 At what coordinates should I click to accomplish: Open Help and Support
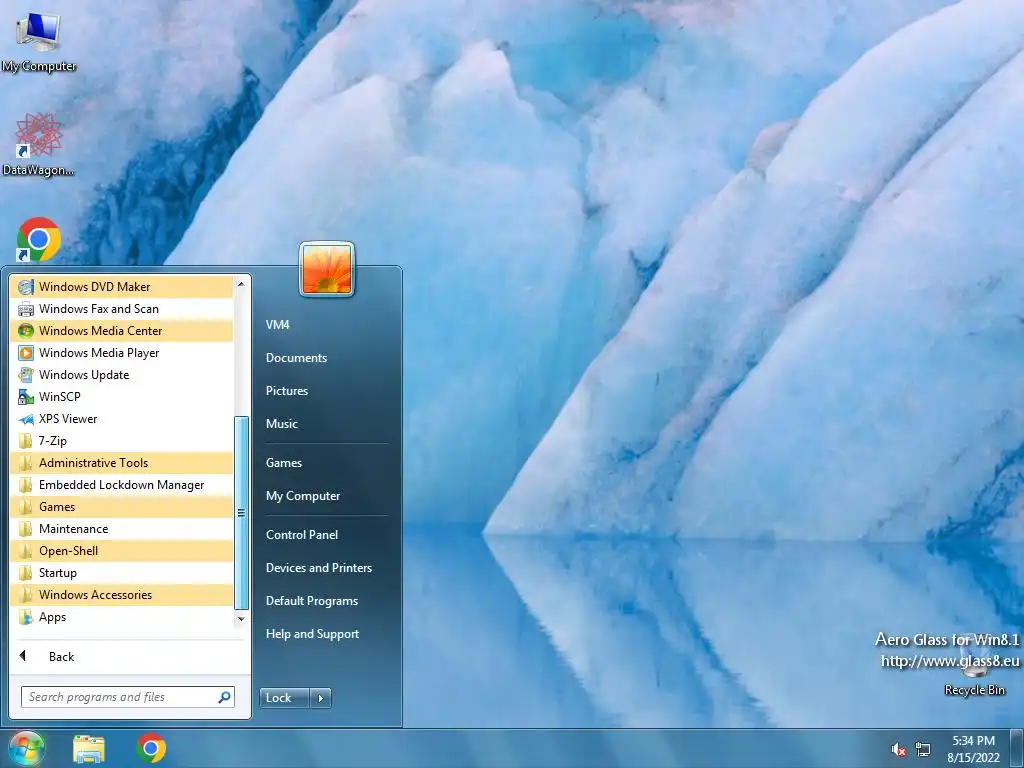[x=312, y=634]
